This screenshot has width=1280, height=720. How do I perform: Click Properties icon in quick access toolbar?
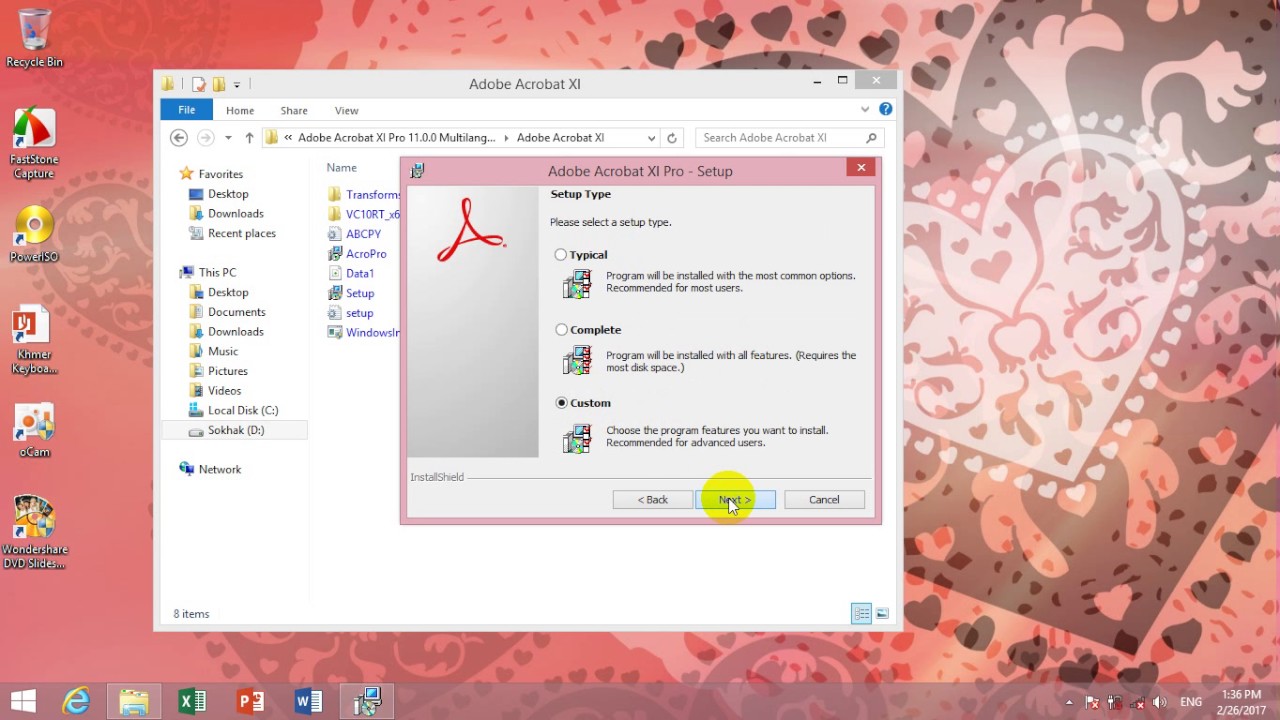[199, 84]
